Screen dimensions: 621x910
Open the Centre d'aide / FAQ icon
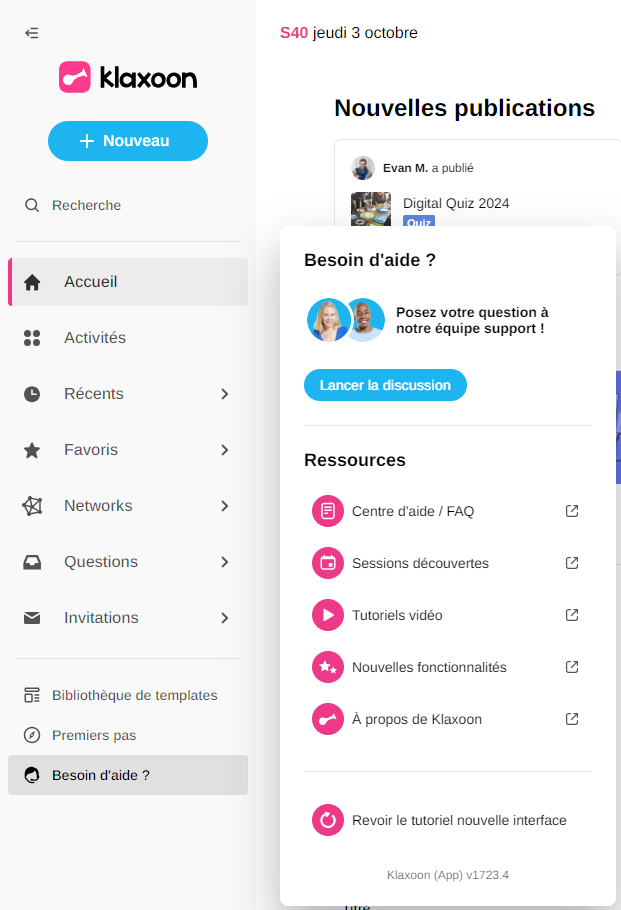pos(327,511)
